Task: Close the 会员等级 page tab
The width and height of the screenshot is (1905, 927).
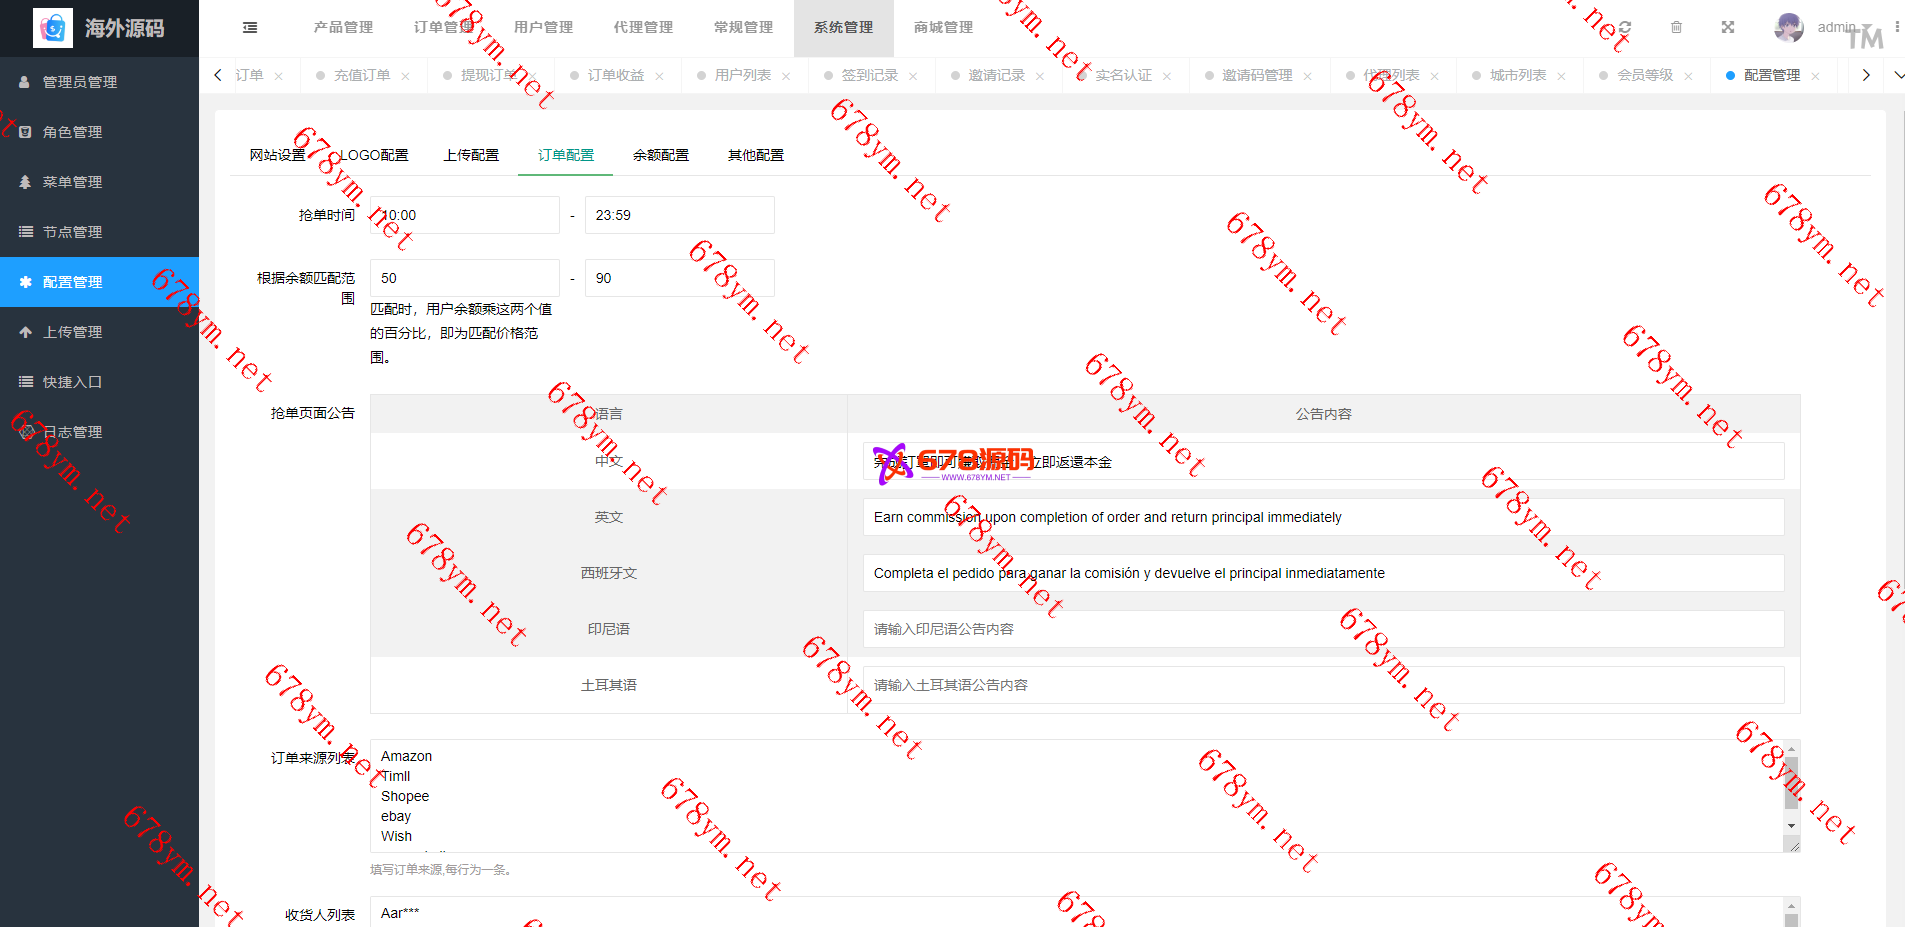Action: 1688,76
